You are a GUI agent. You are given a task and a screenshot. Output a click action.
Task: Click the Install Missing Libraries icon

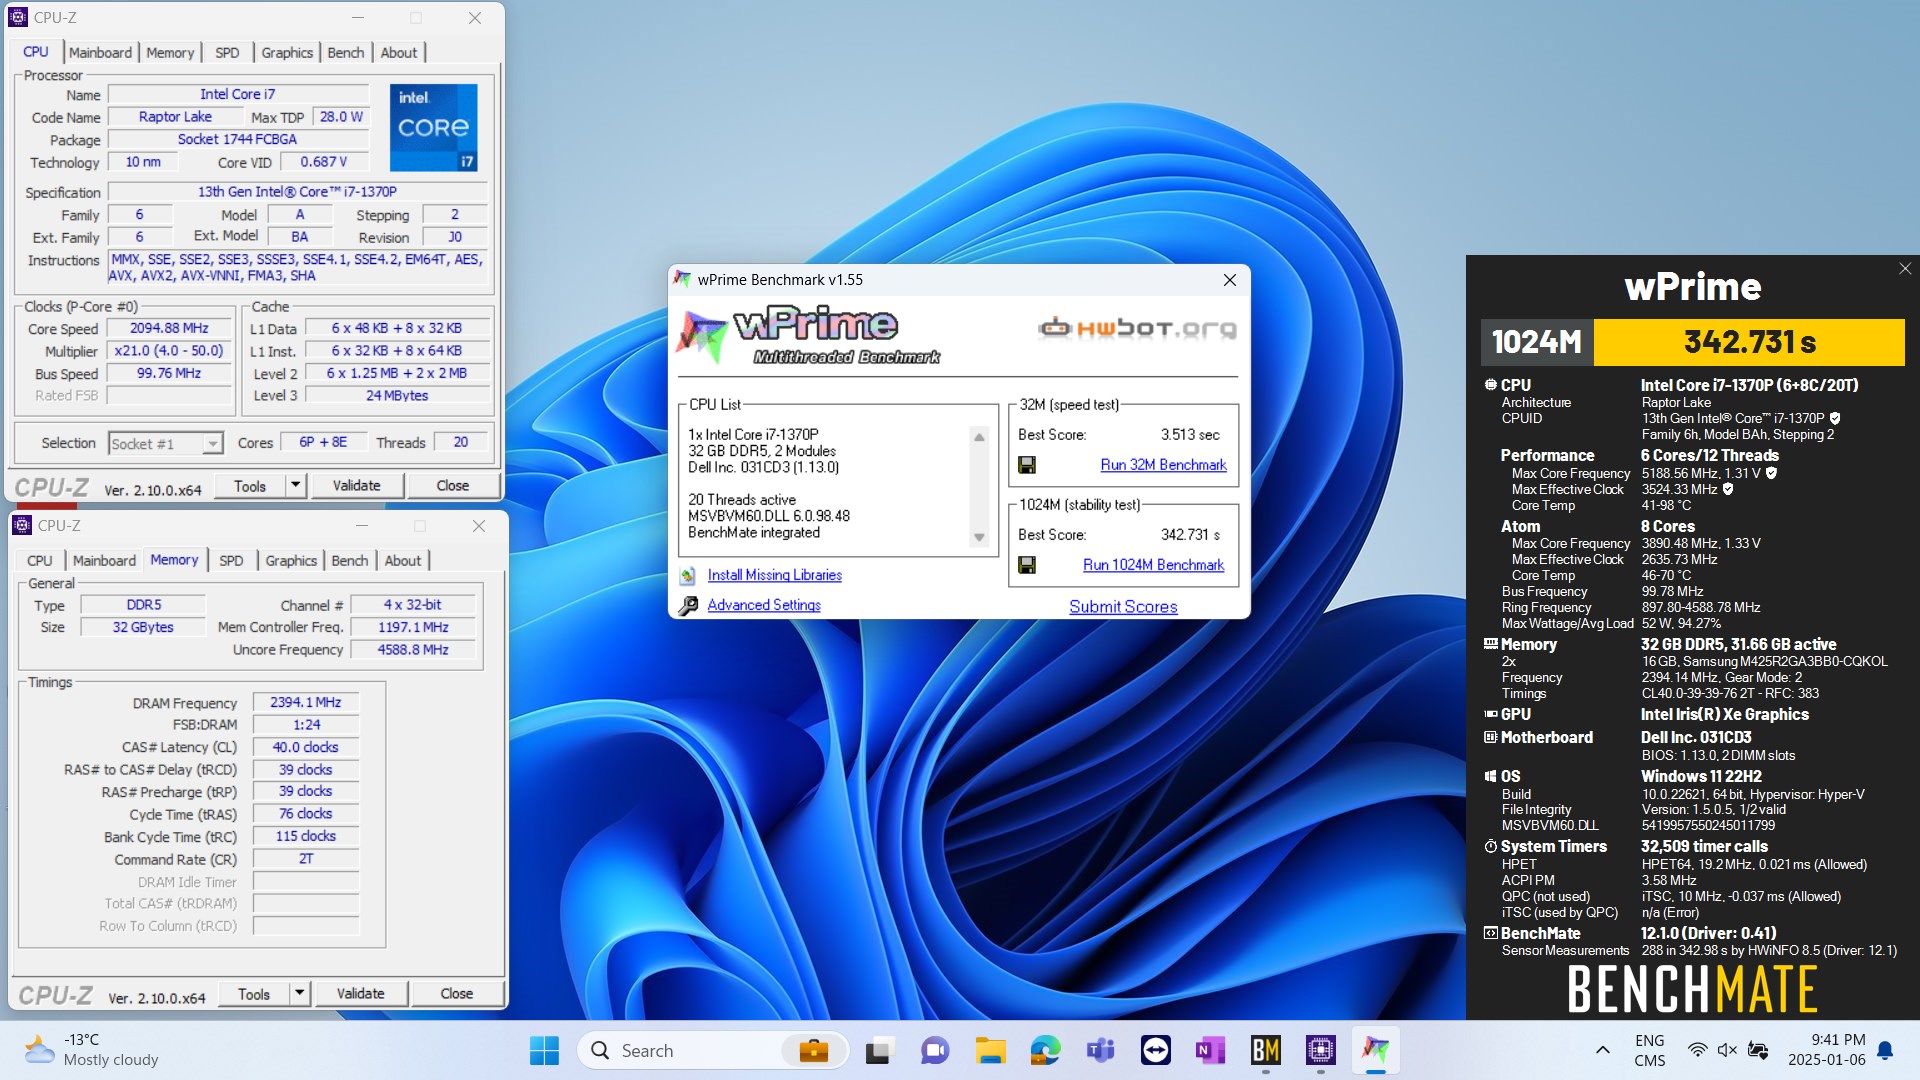point(688,575)
